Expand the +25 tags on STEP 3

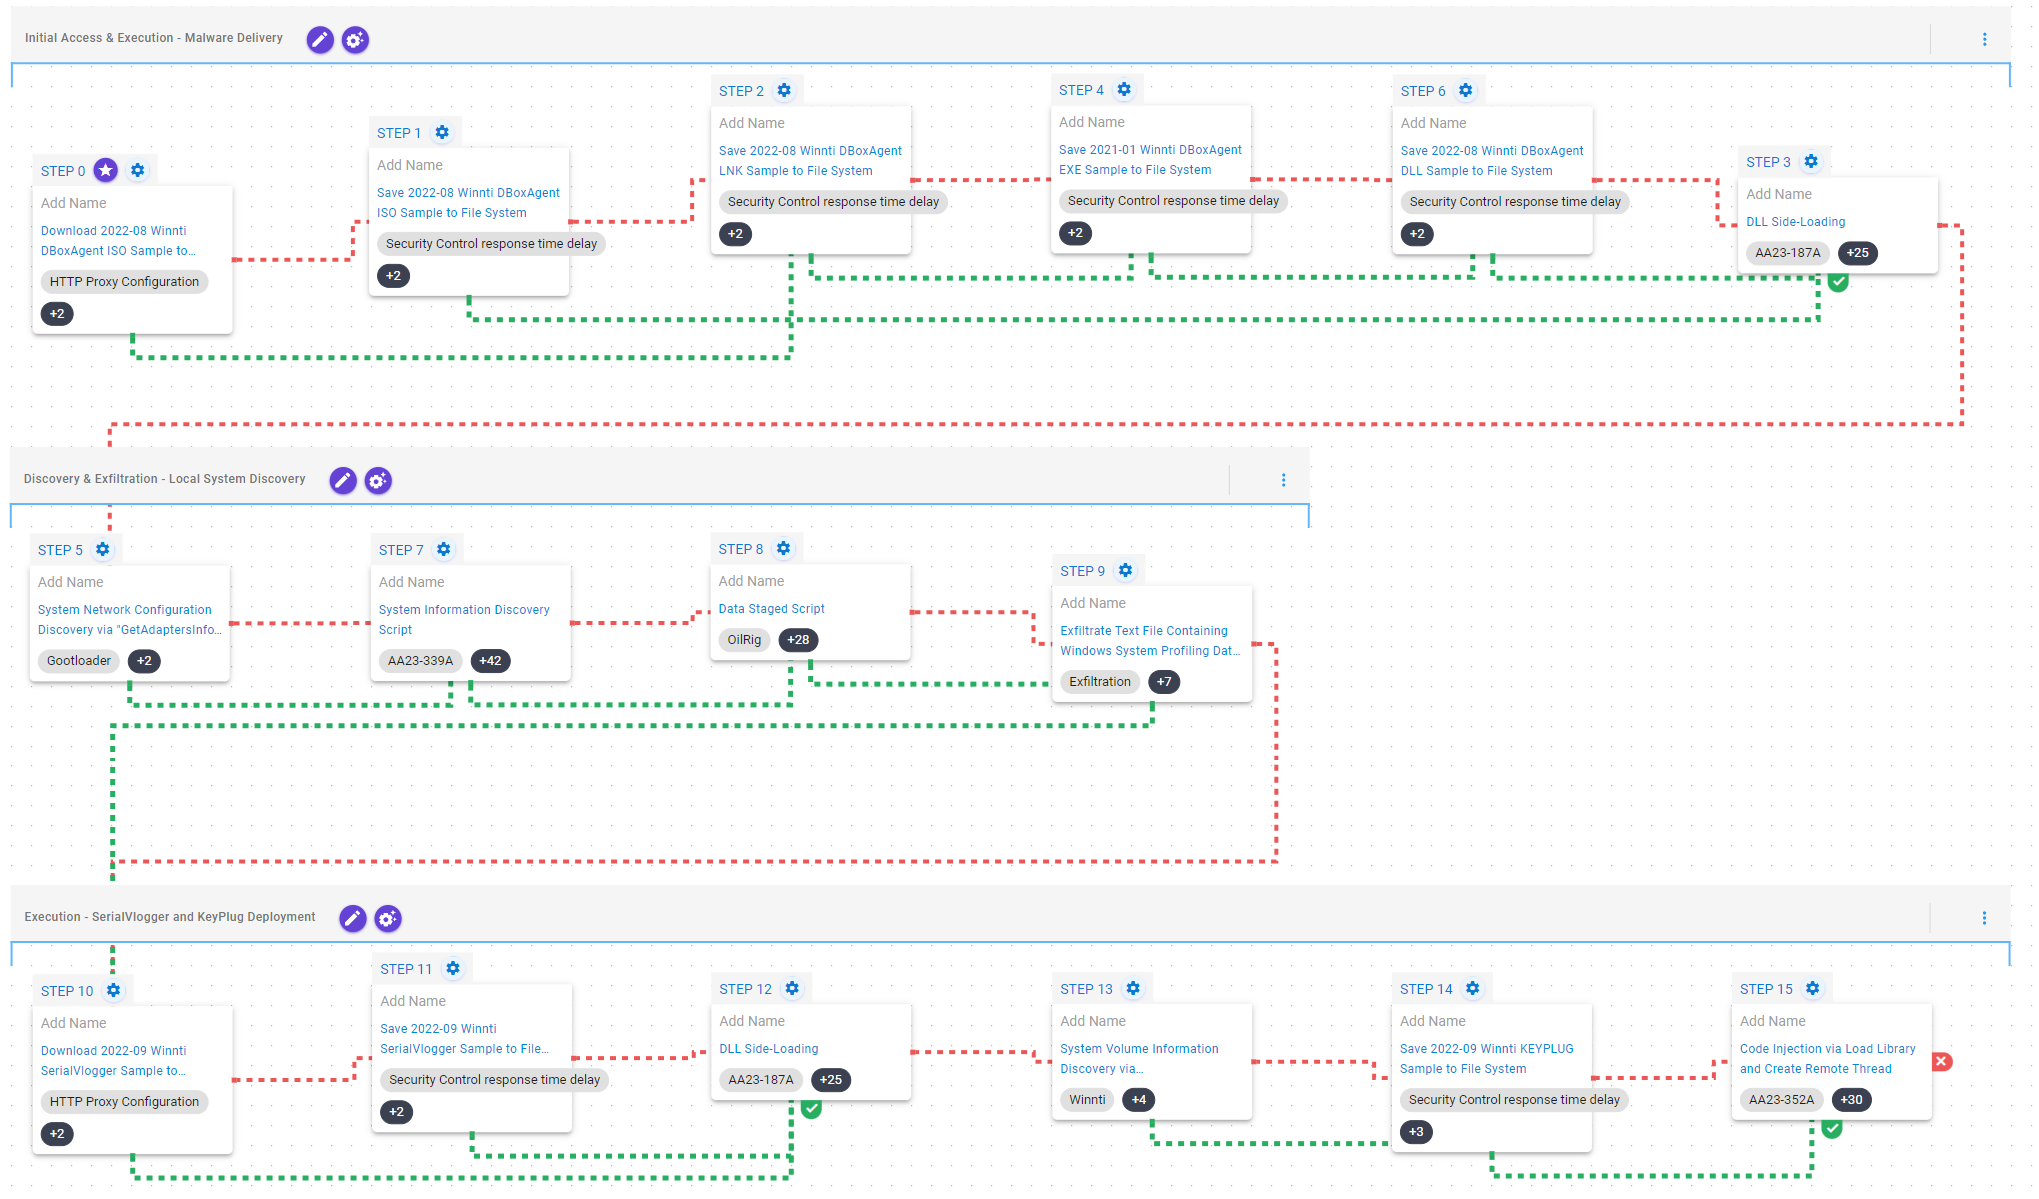point(1857,253)
